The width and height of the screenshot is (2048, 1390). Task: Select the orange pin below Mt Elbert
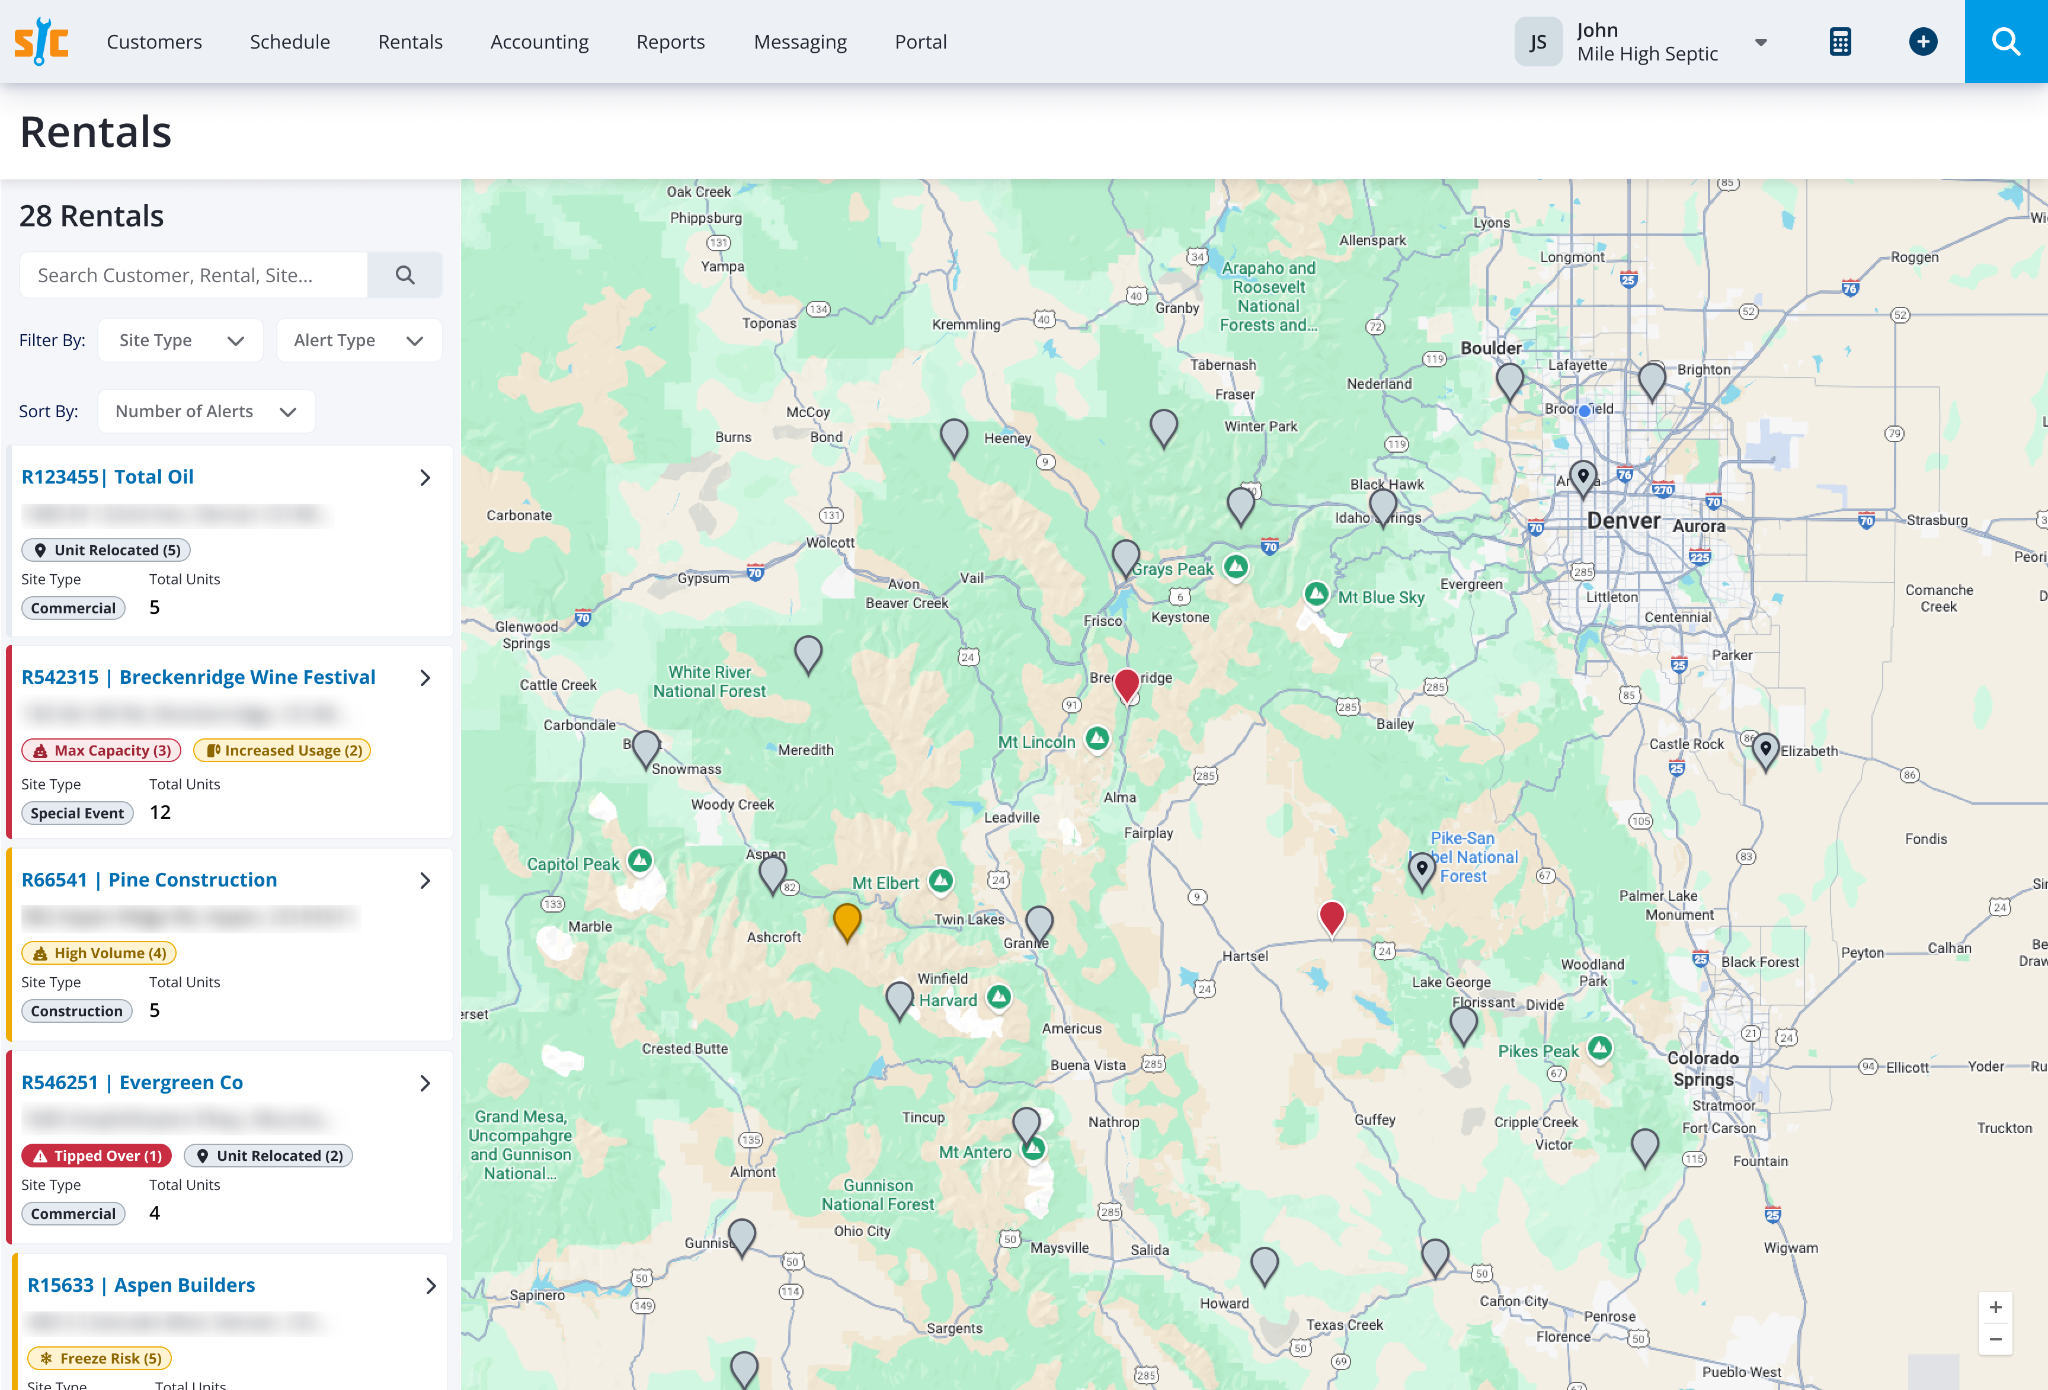(847, 922)
